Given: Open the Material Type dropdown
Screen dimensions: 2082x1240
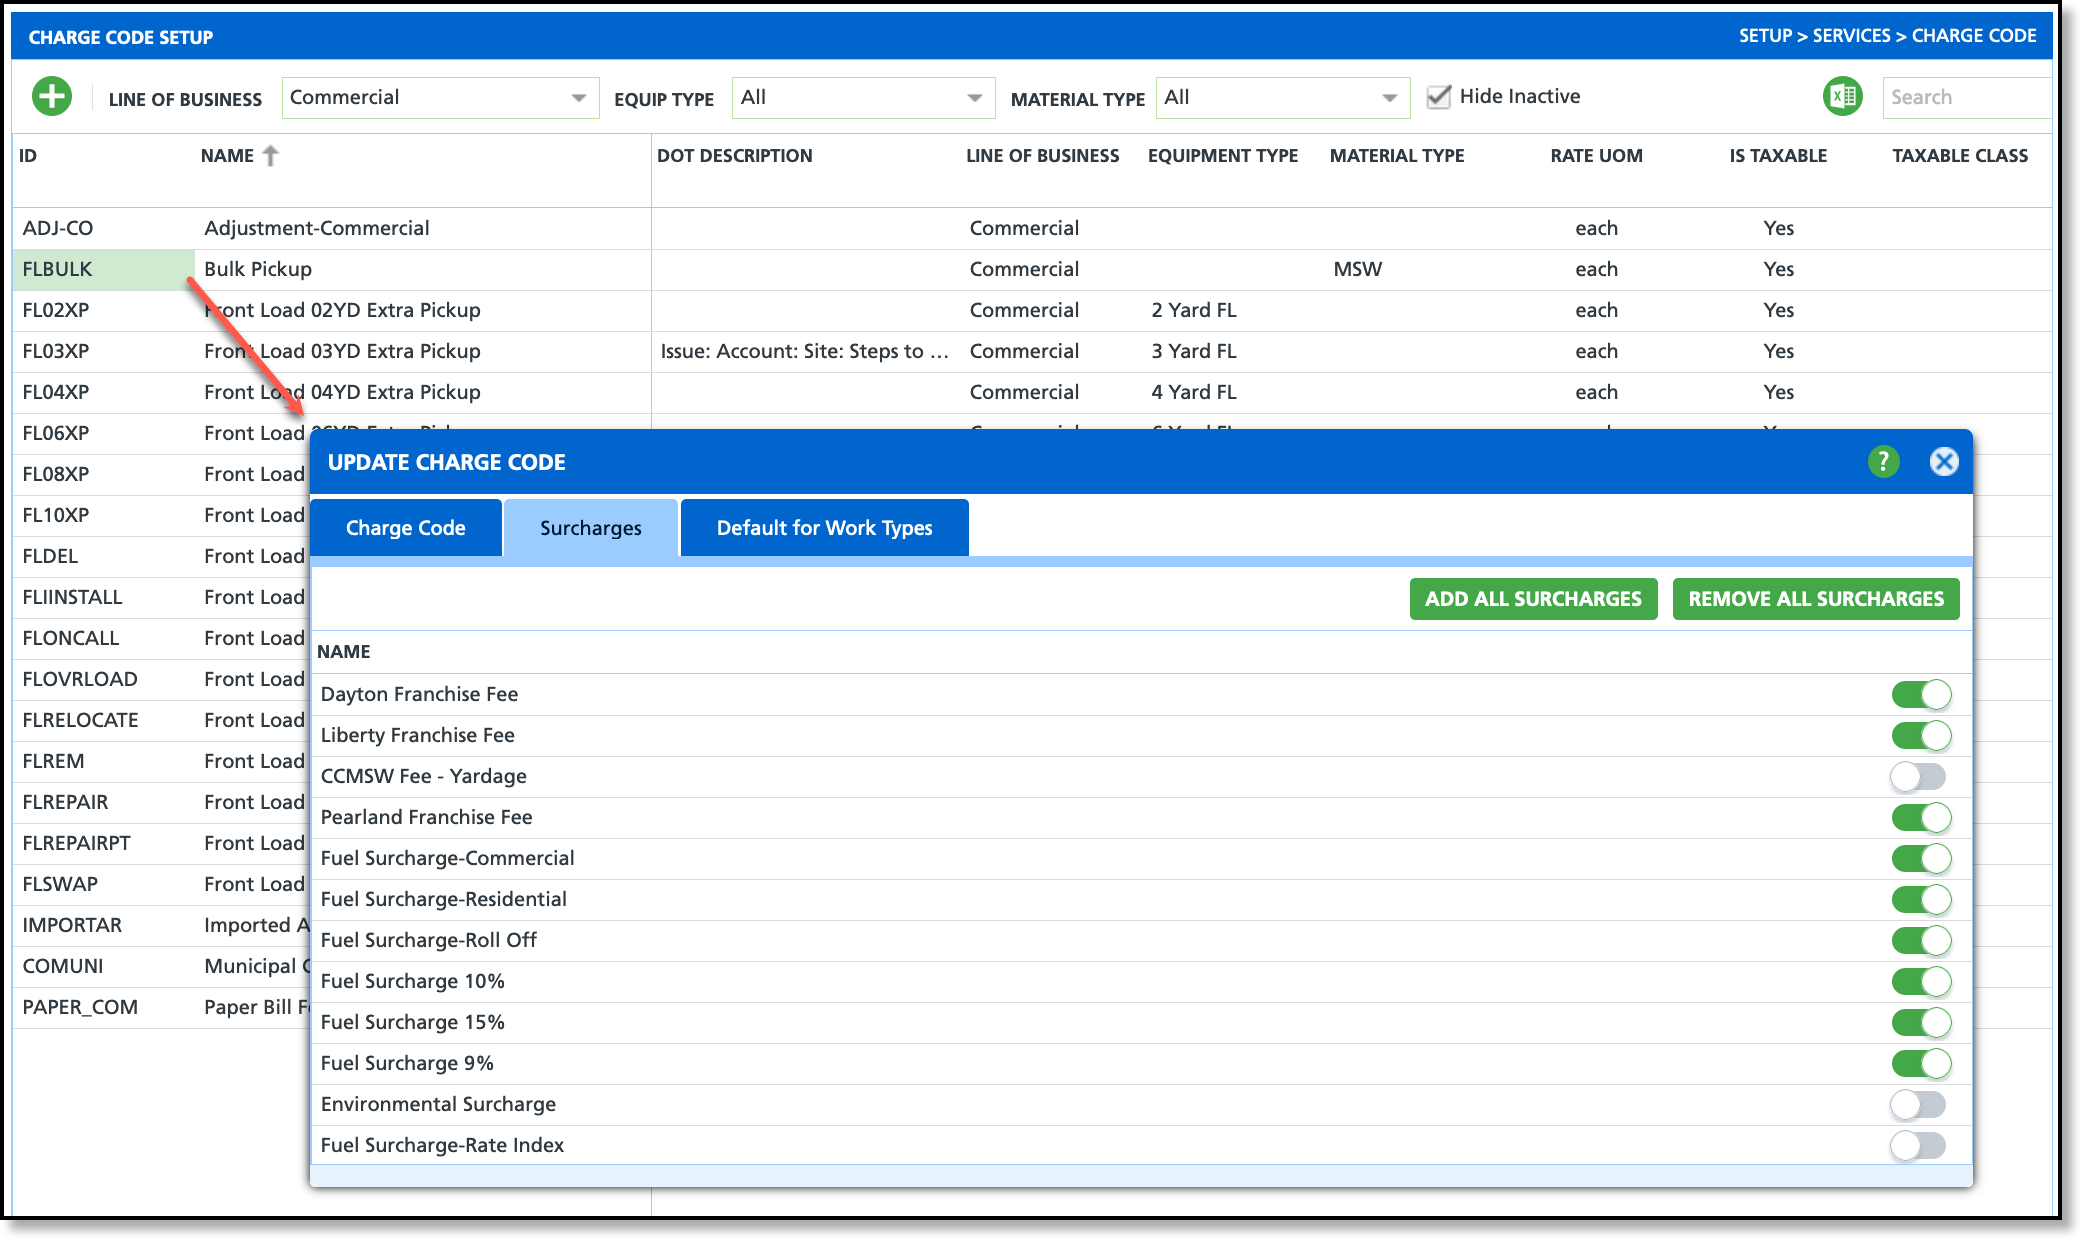Looking at the screenshot, I should point(1282,98).
